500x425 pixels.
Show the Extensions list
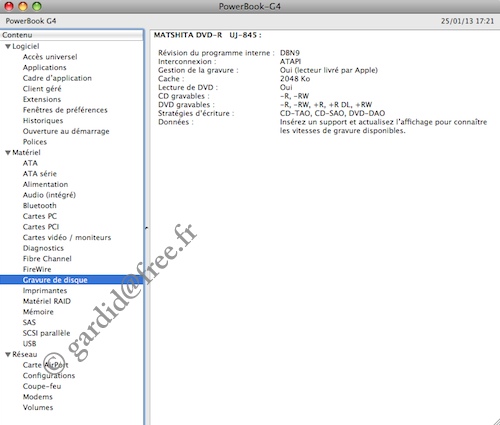tap(42, 99)
